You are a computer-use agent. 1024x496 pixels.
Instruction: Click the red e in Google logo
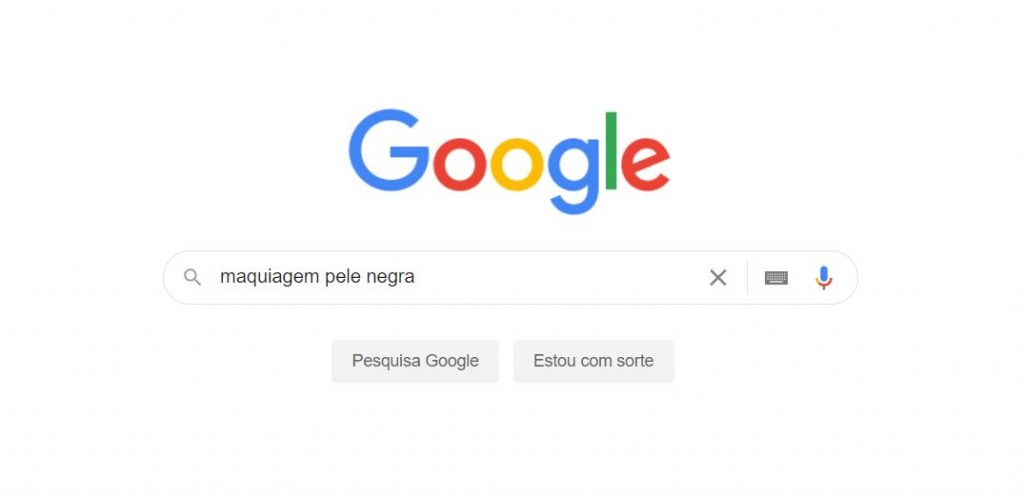click(645, 164)
